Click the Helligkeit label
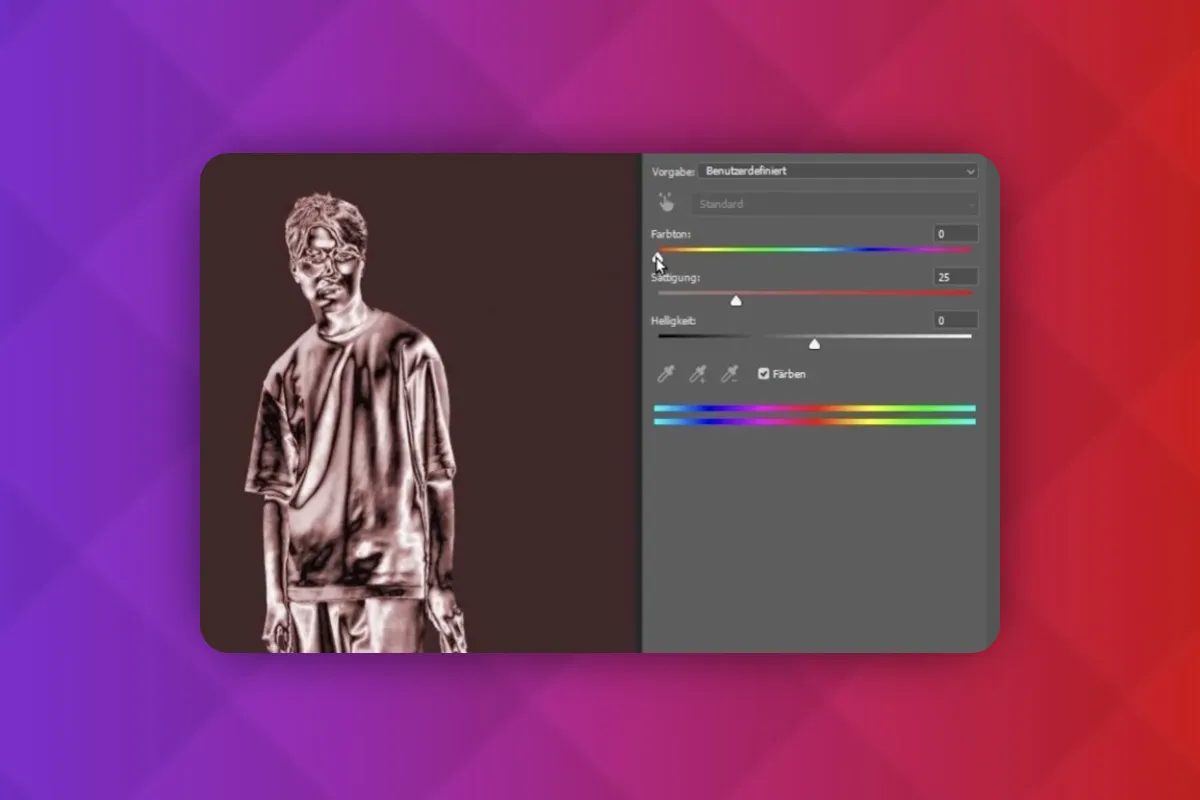 pyautogui.click(x=674, y=321)
